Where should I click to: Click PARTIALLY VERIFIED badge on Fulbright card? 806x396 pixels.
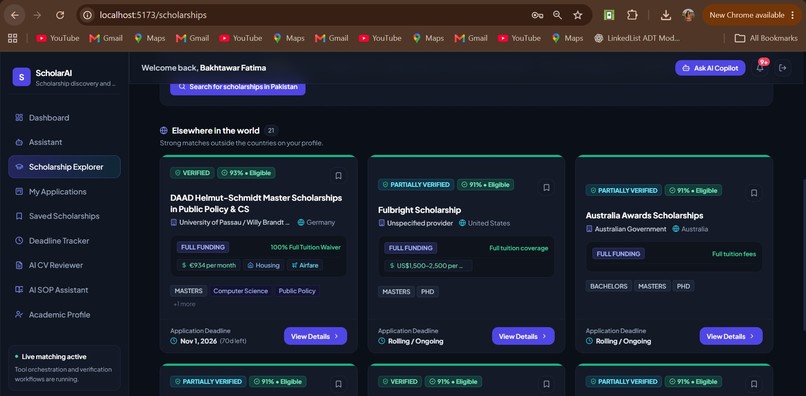[x=416, y=185]
